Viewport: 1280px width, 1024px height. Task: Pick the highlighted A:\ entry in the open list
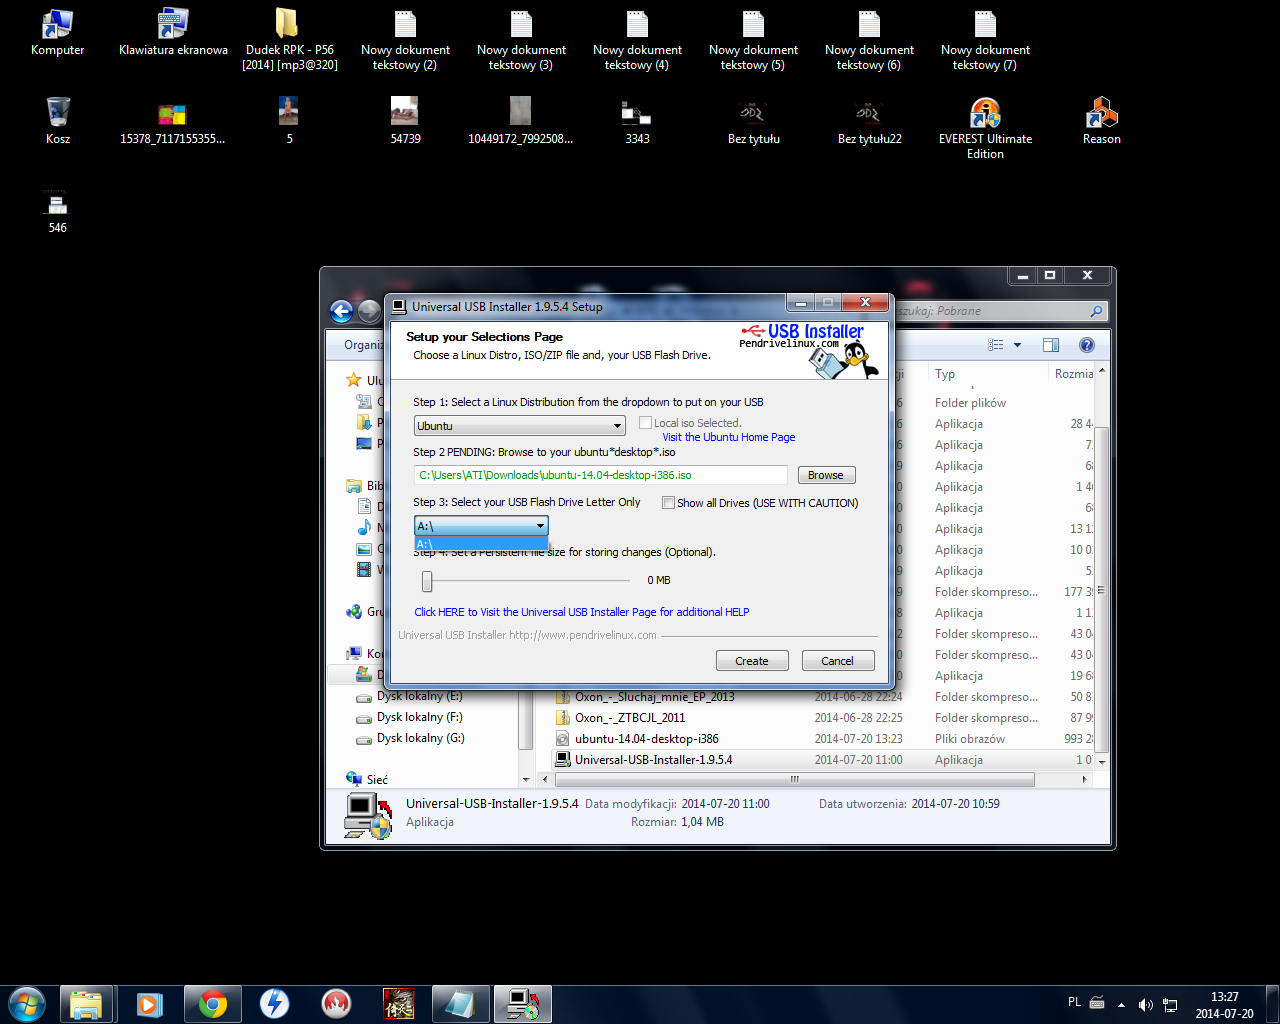pos(481,544)
